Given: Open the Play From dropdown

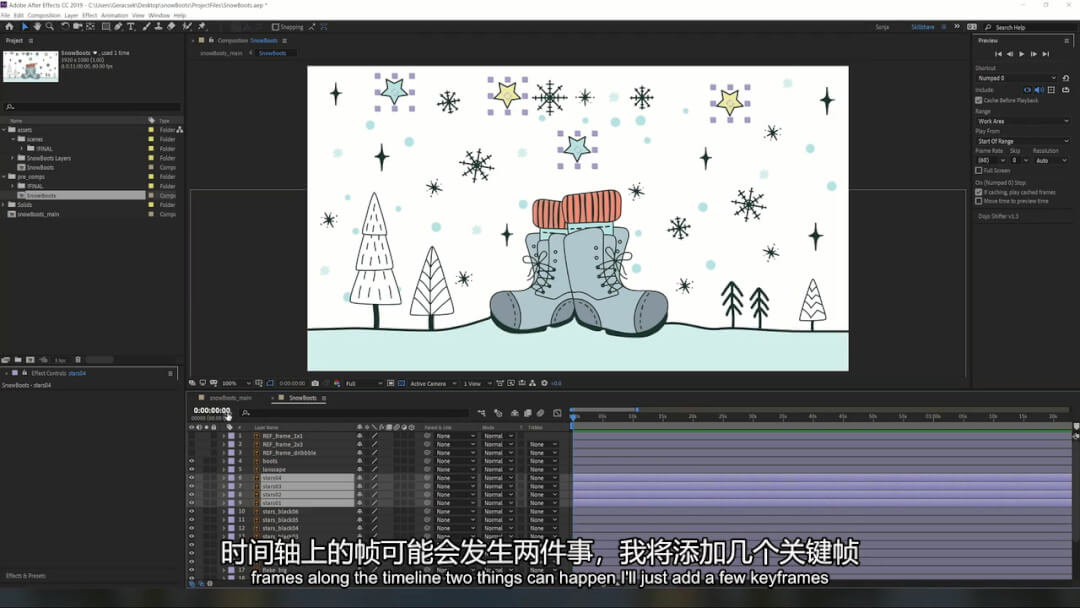Looking at the screenshot, I should (1022, 141).
